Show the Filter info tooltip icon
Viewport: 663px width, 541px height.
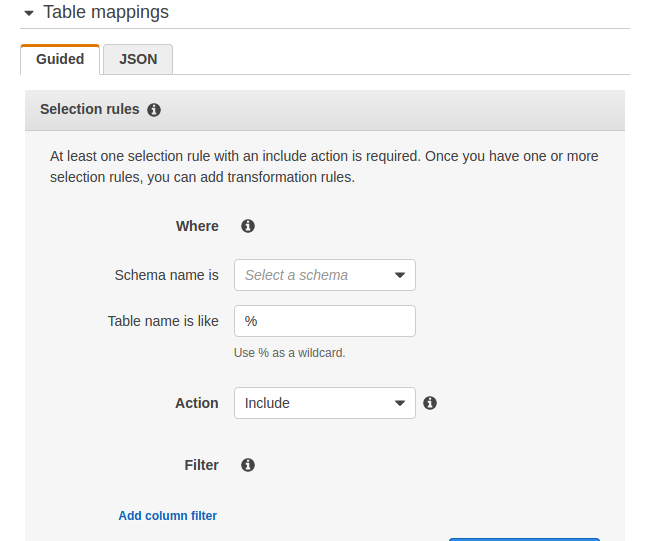248,465
